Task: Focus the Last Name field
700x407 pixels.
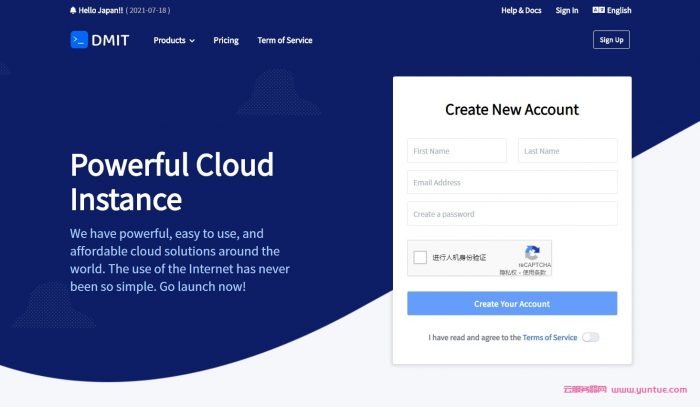Action: (567, 151)
